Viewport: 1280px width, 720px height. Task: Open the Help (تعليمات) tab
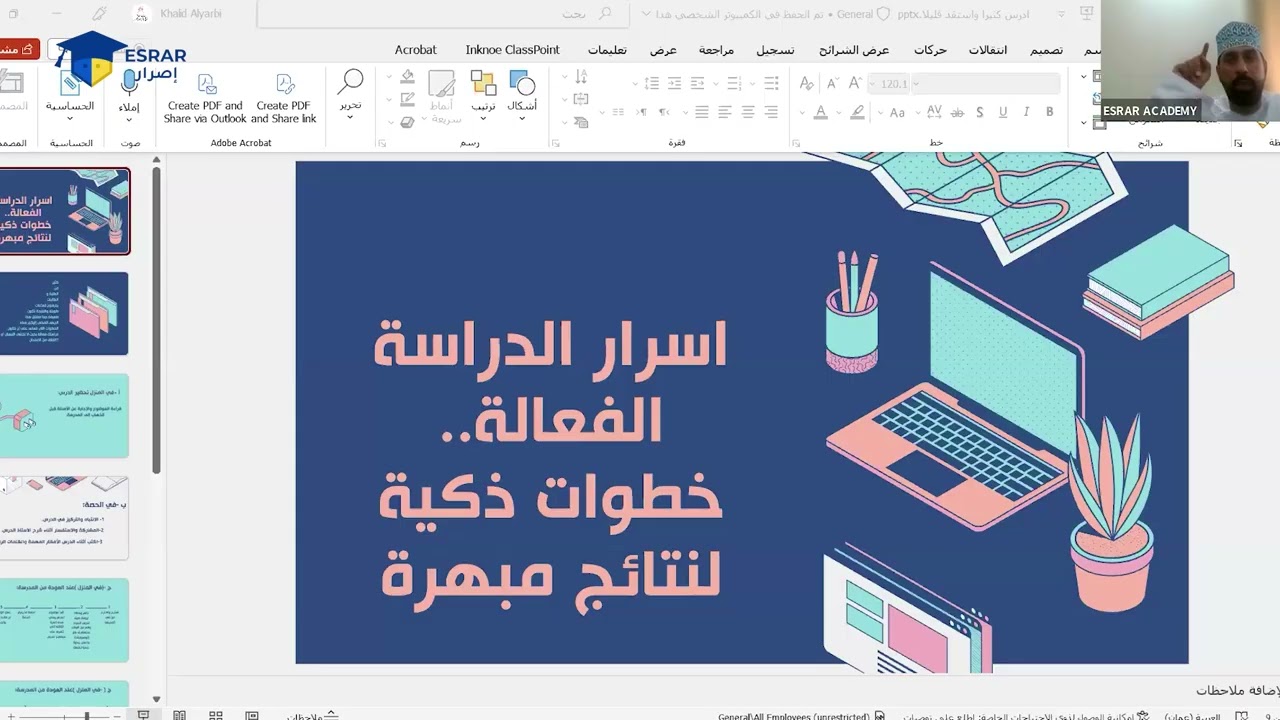pos(607,50)
